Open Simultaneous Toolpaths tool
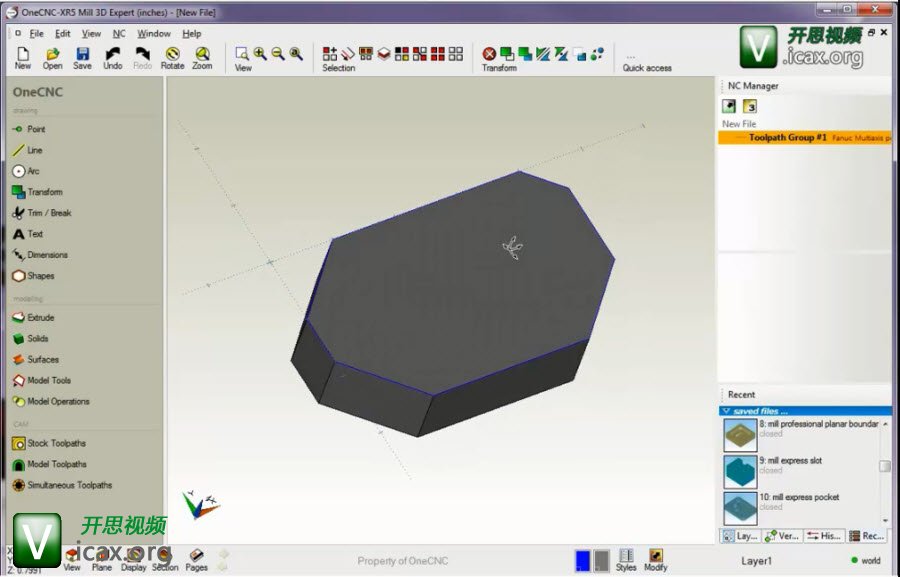Screen dimensions: 900x577 [69, 485]
